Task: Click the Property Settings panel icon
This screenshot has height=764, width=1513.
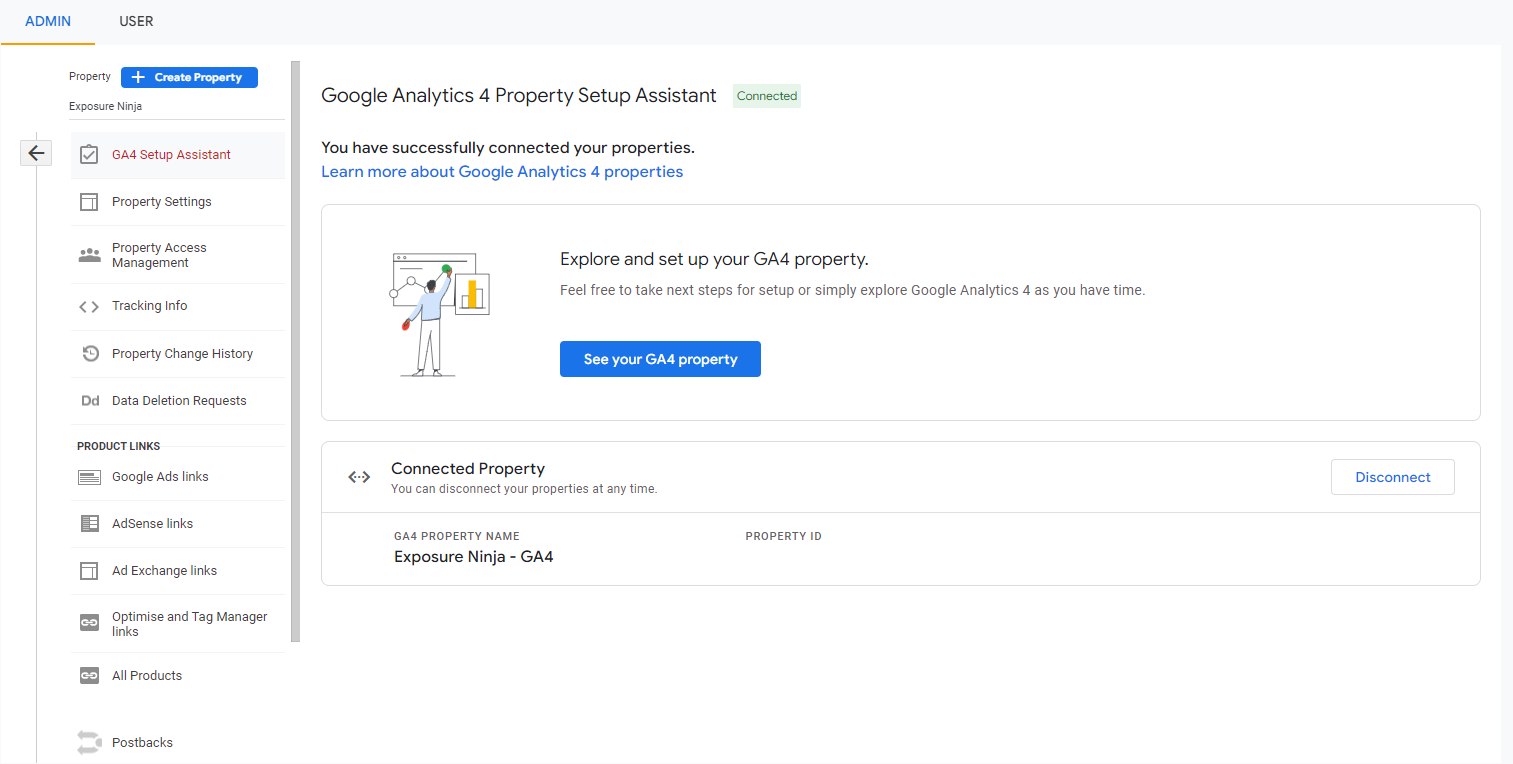Action: click(x=89, y=201)
